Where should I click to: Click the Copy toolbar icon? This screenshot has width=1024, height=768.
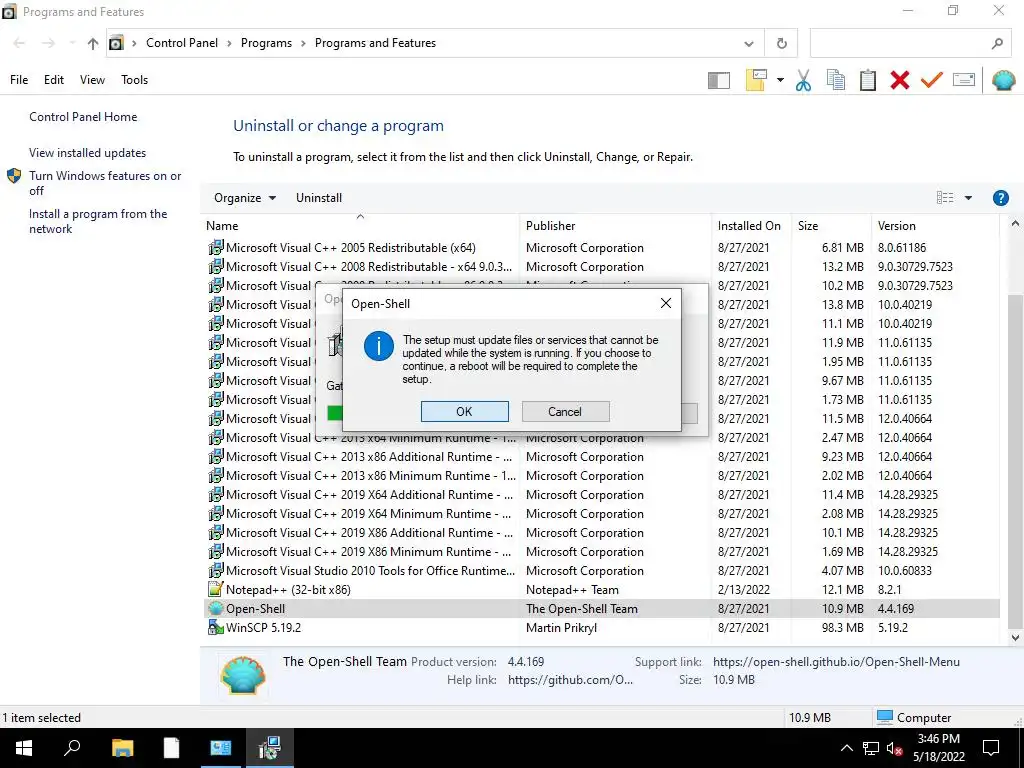click(x=835, y=80)
